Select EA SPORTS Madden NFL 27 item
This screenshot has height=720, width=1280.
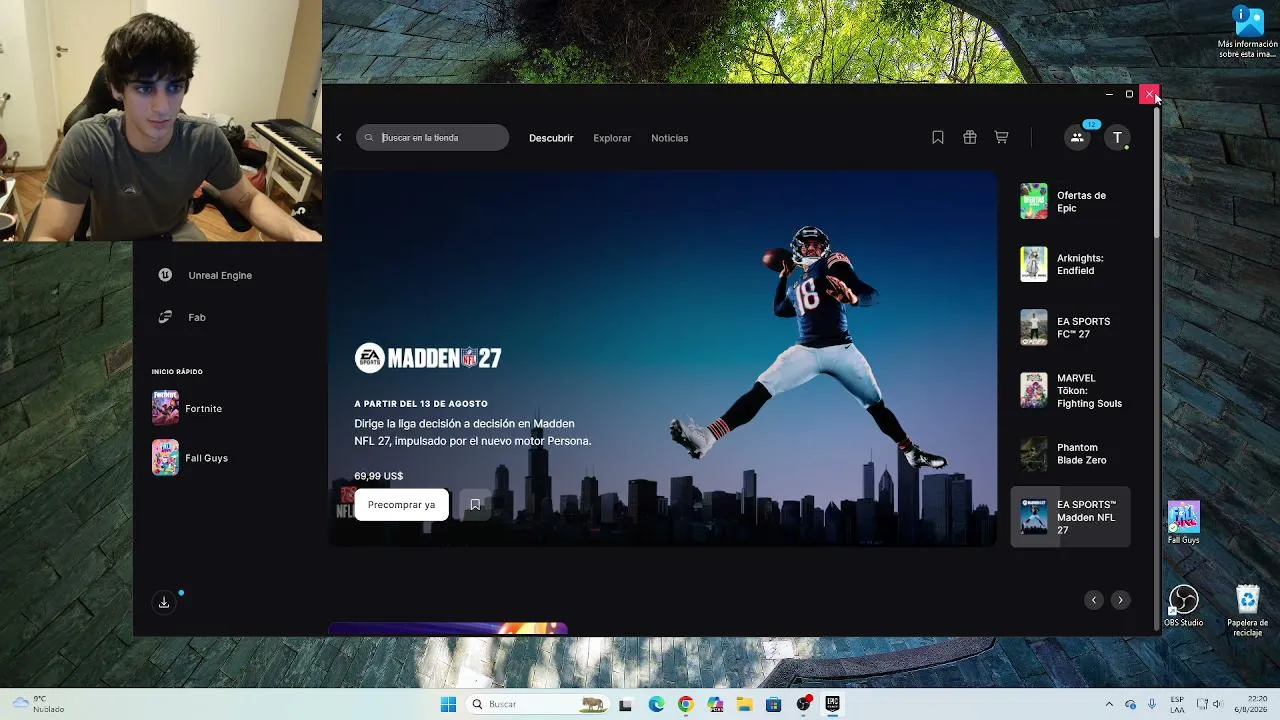point(1070,517)
